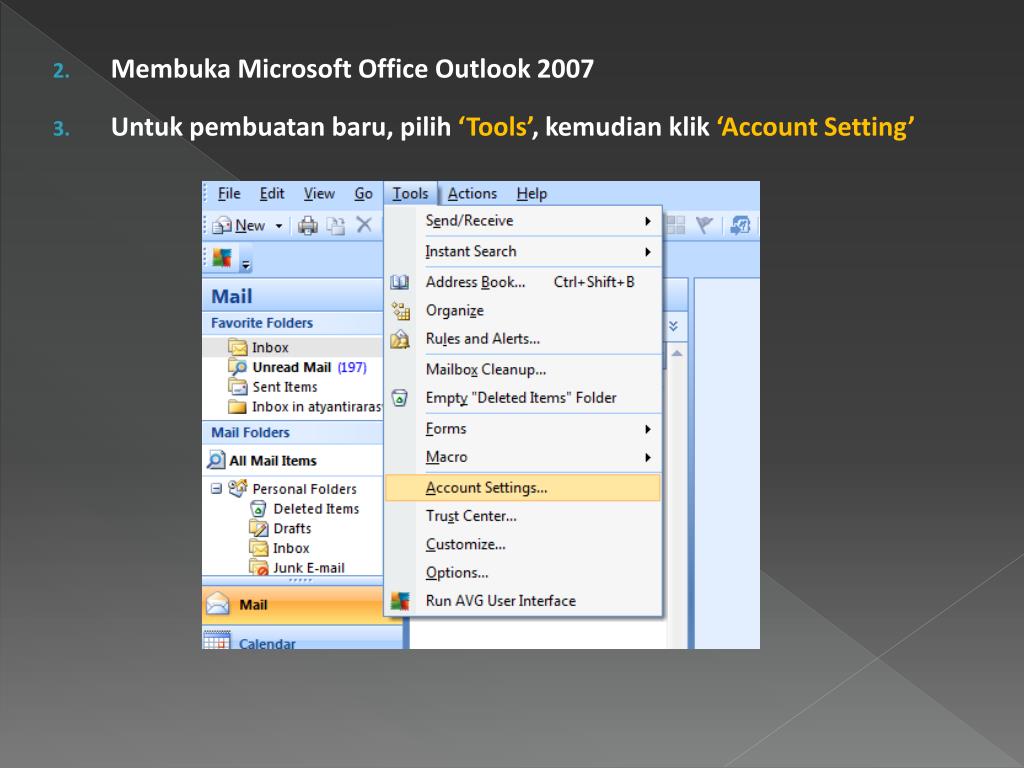The height and width of the screenshot is (768, 1024).
Task: Click the Unread Mail search folder icon
Action: click(238, 367)
